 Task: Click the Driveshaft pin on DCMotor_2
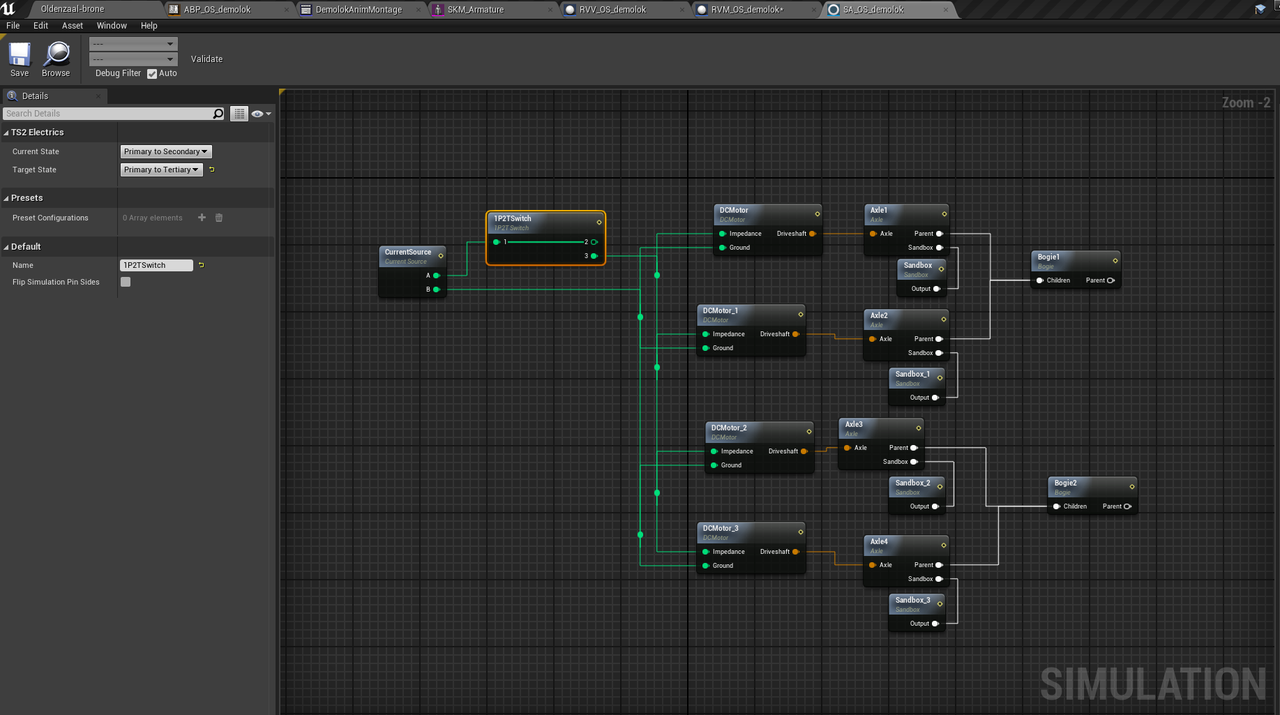pyautogui.click(x=804, y=451)
